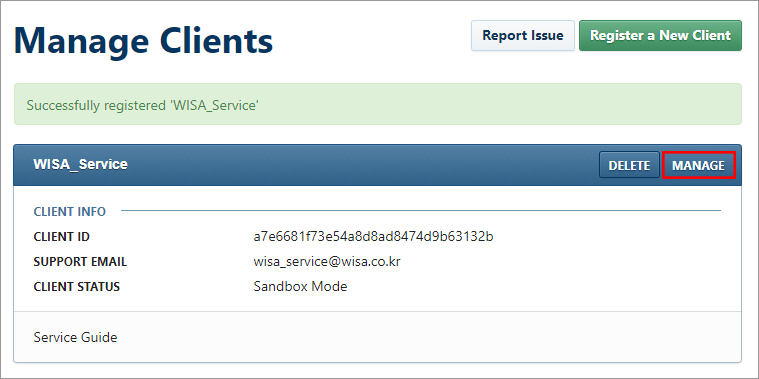This screenshot has height=379, width=759.
Task: Delete the WISA_Service client
Action: coord(629,165)
